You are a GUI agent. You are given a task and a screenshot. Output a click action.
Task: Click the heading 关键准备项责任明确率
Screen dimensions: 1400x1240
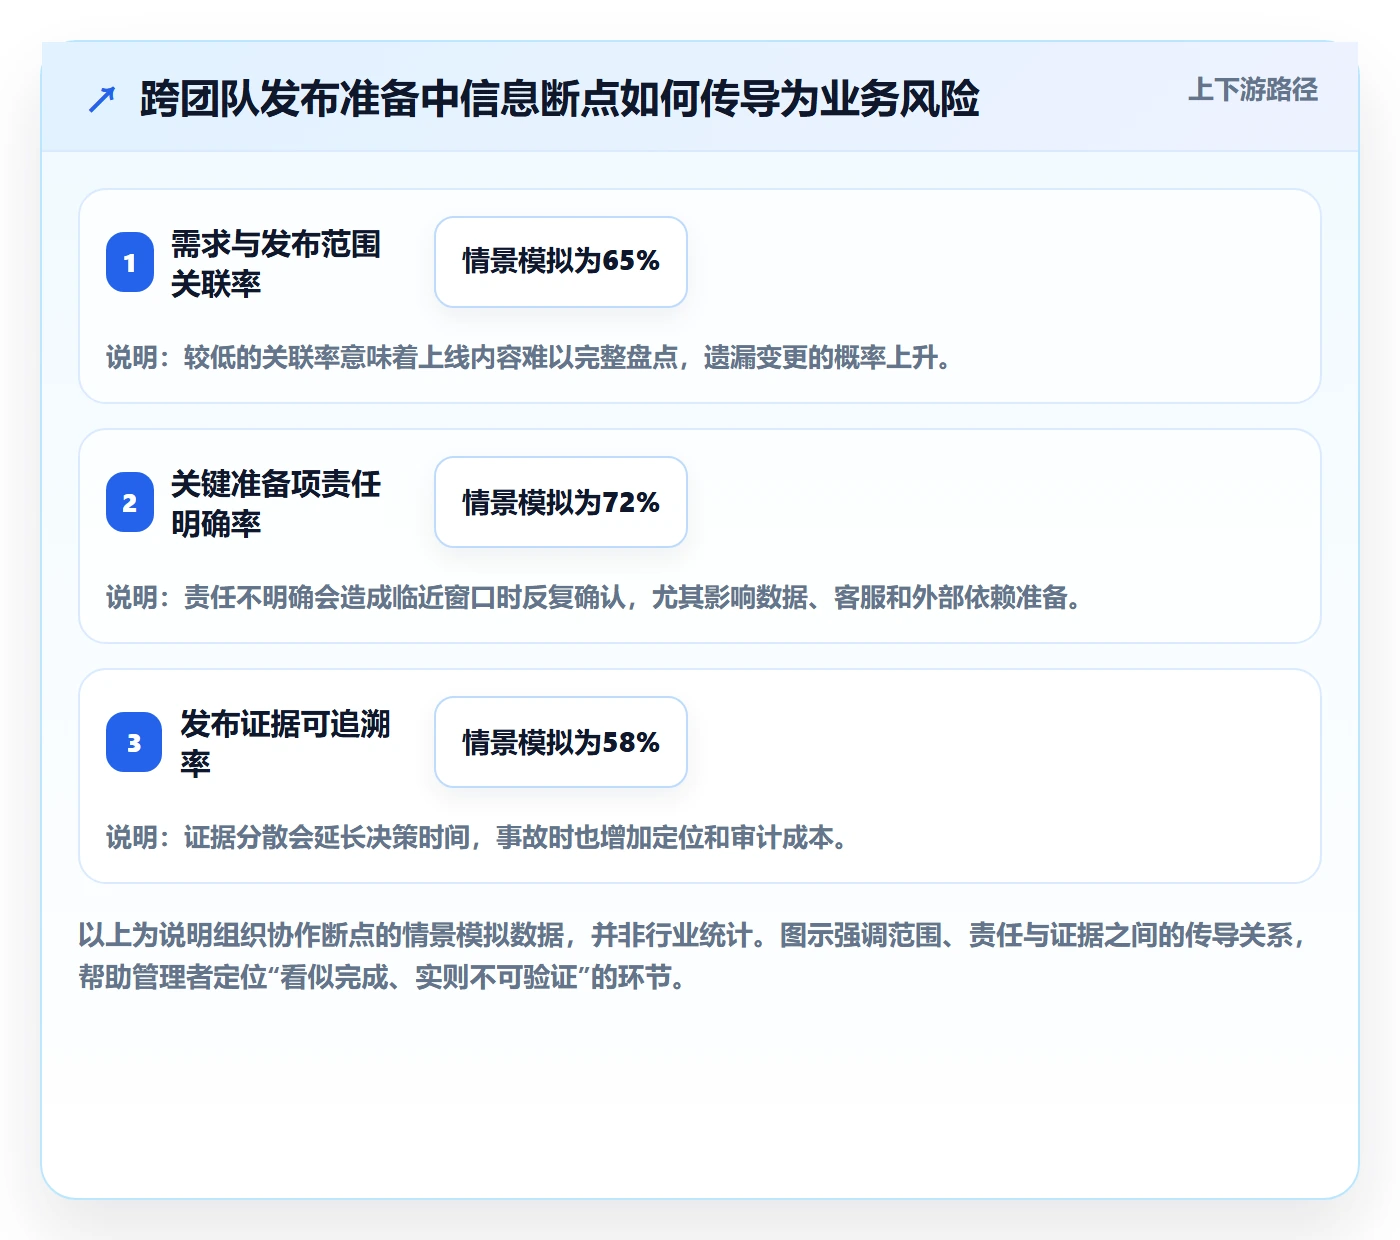tap(276, 503)
